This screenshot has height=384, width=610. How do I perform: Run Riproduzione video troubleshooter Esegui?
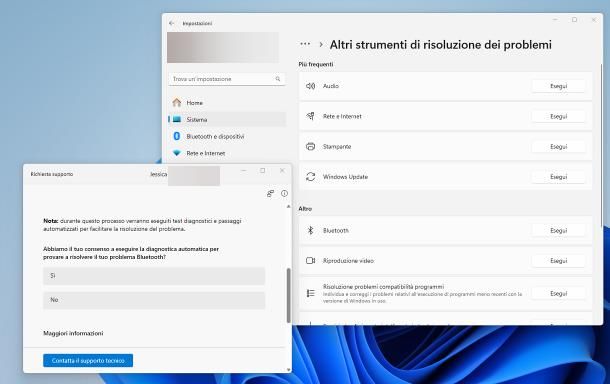[x=559, y=261]
